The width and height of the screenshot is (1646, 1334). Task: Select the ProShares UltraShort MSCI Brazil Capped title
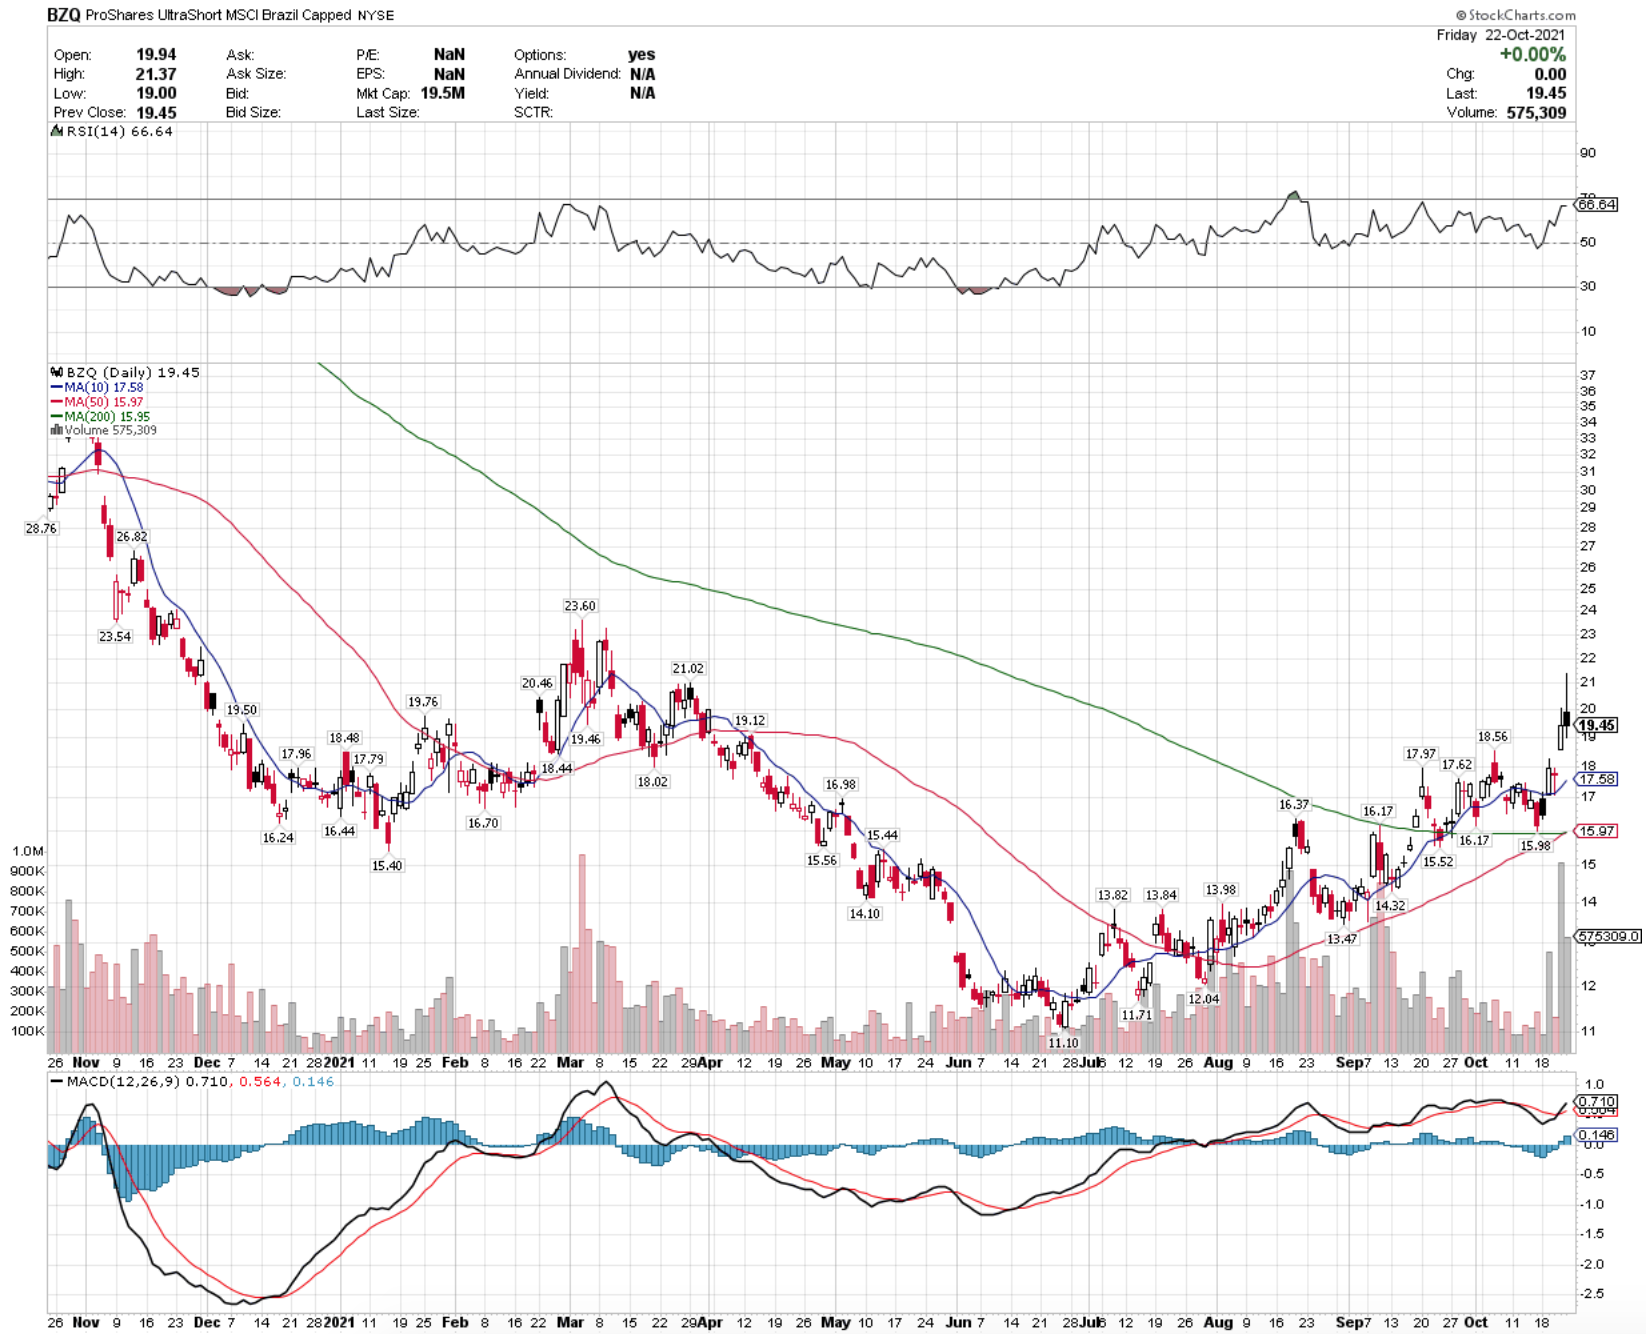coord(219,15)
